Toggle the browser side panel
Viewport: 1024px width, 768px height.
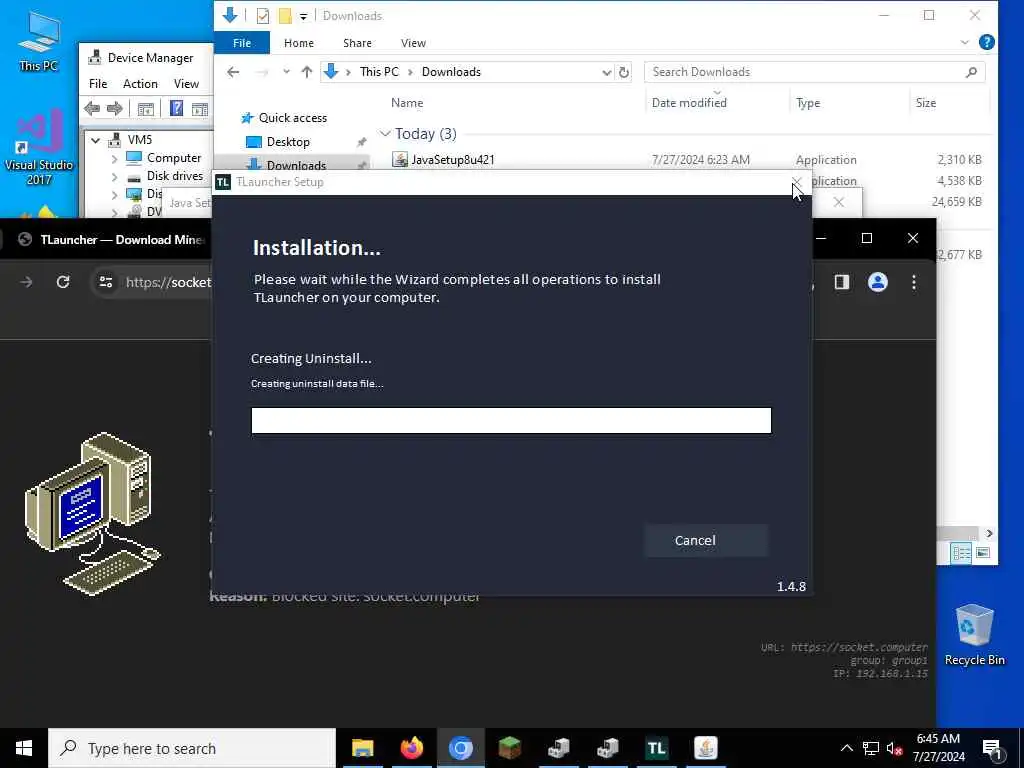(x=841, y=282)
